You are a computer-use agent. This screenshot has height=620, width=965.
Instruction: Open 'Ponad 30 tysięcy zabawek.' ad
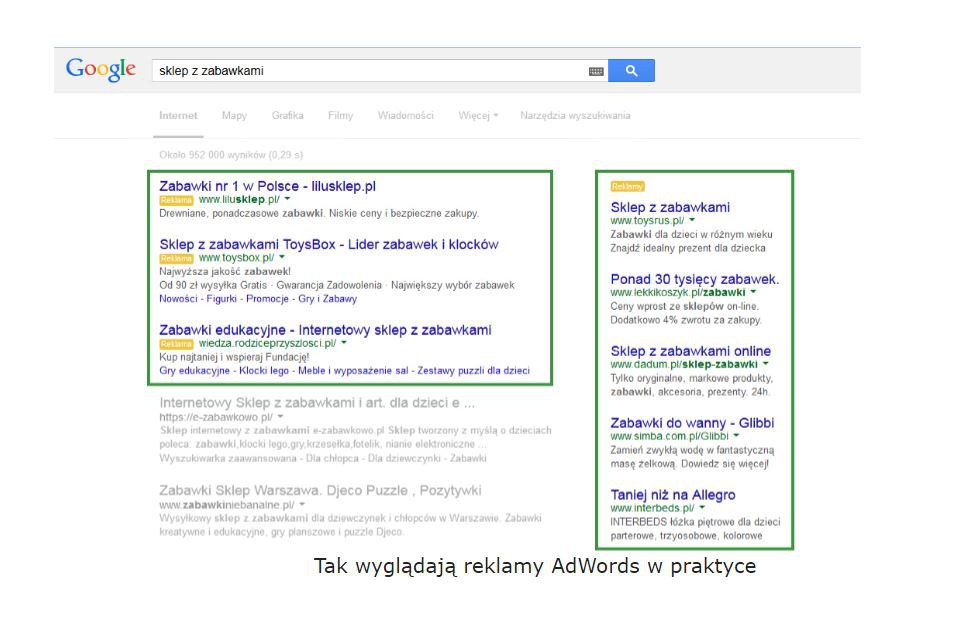(694, 279)
